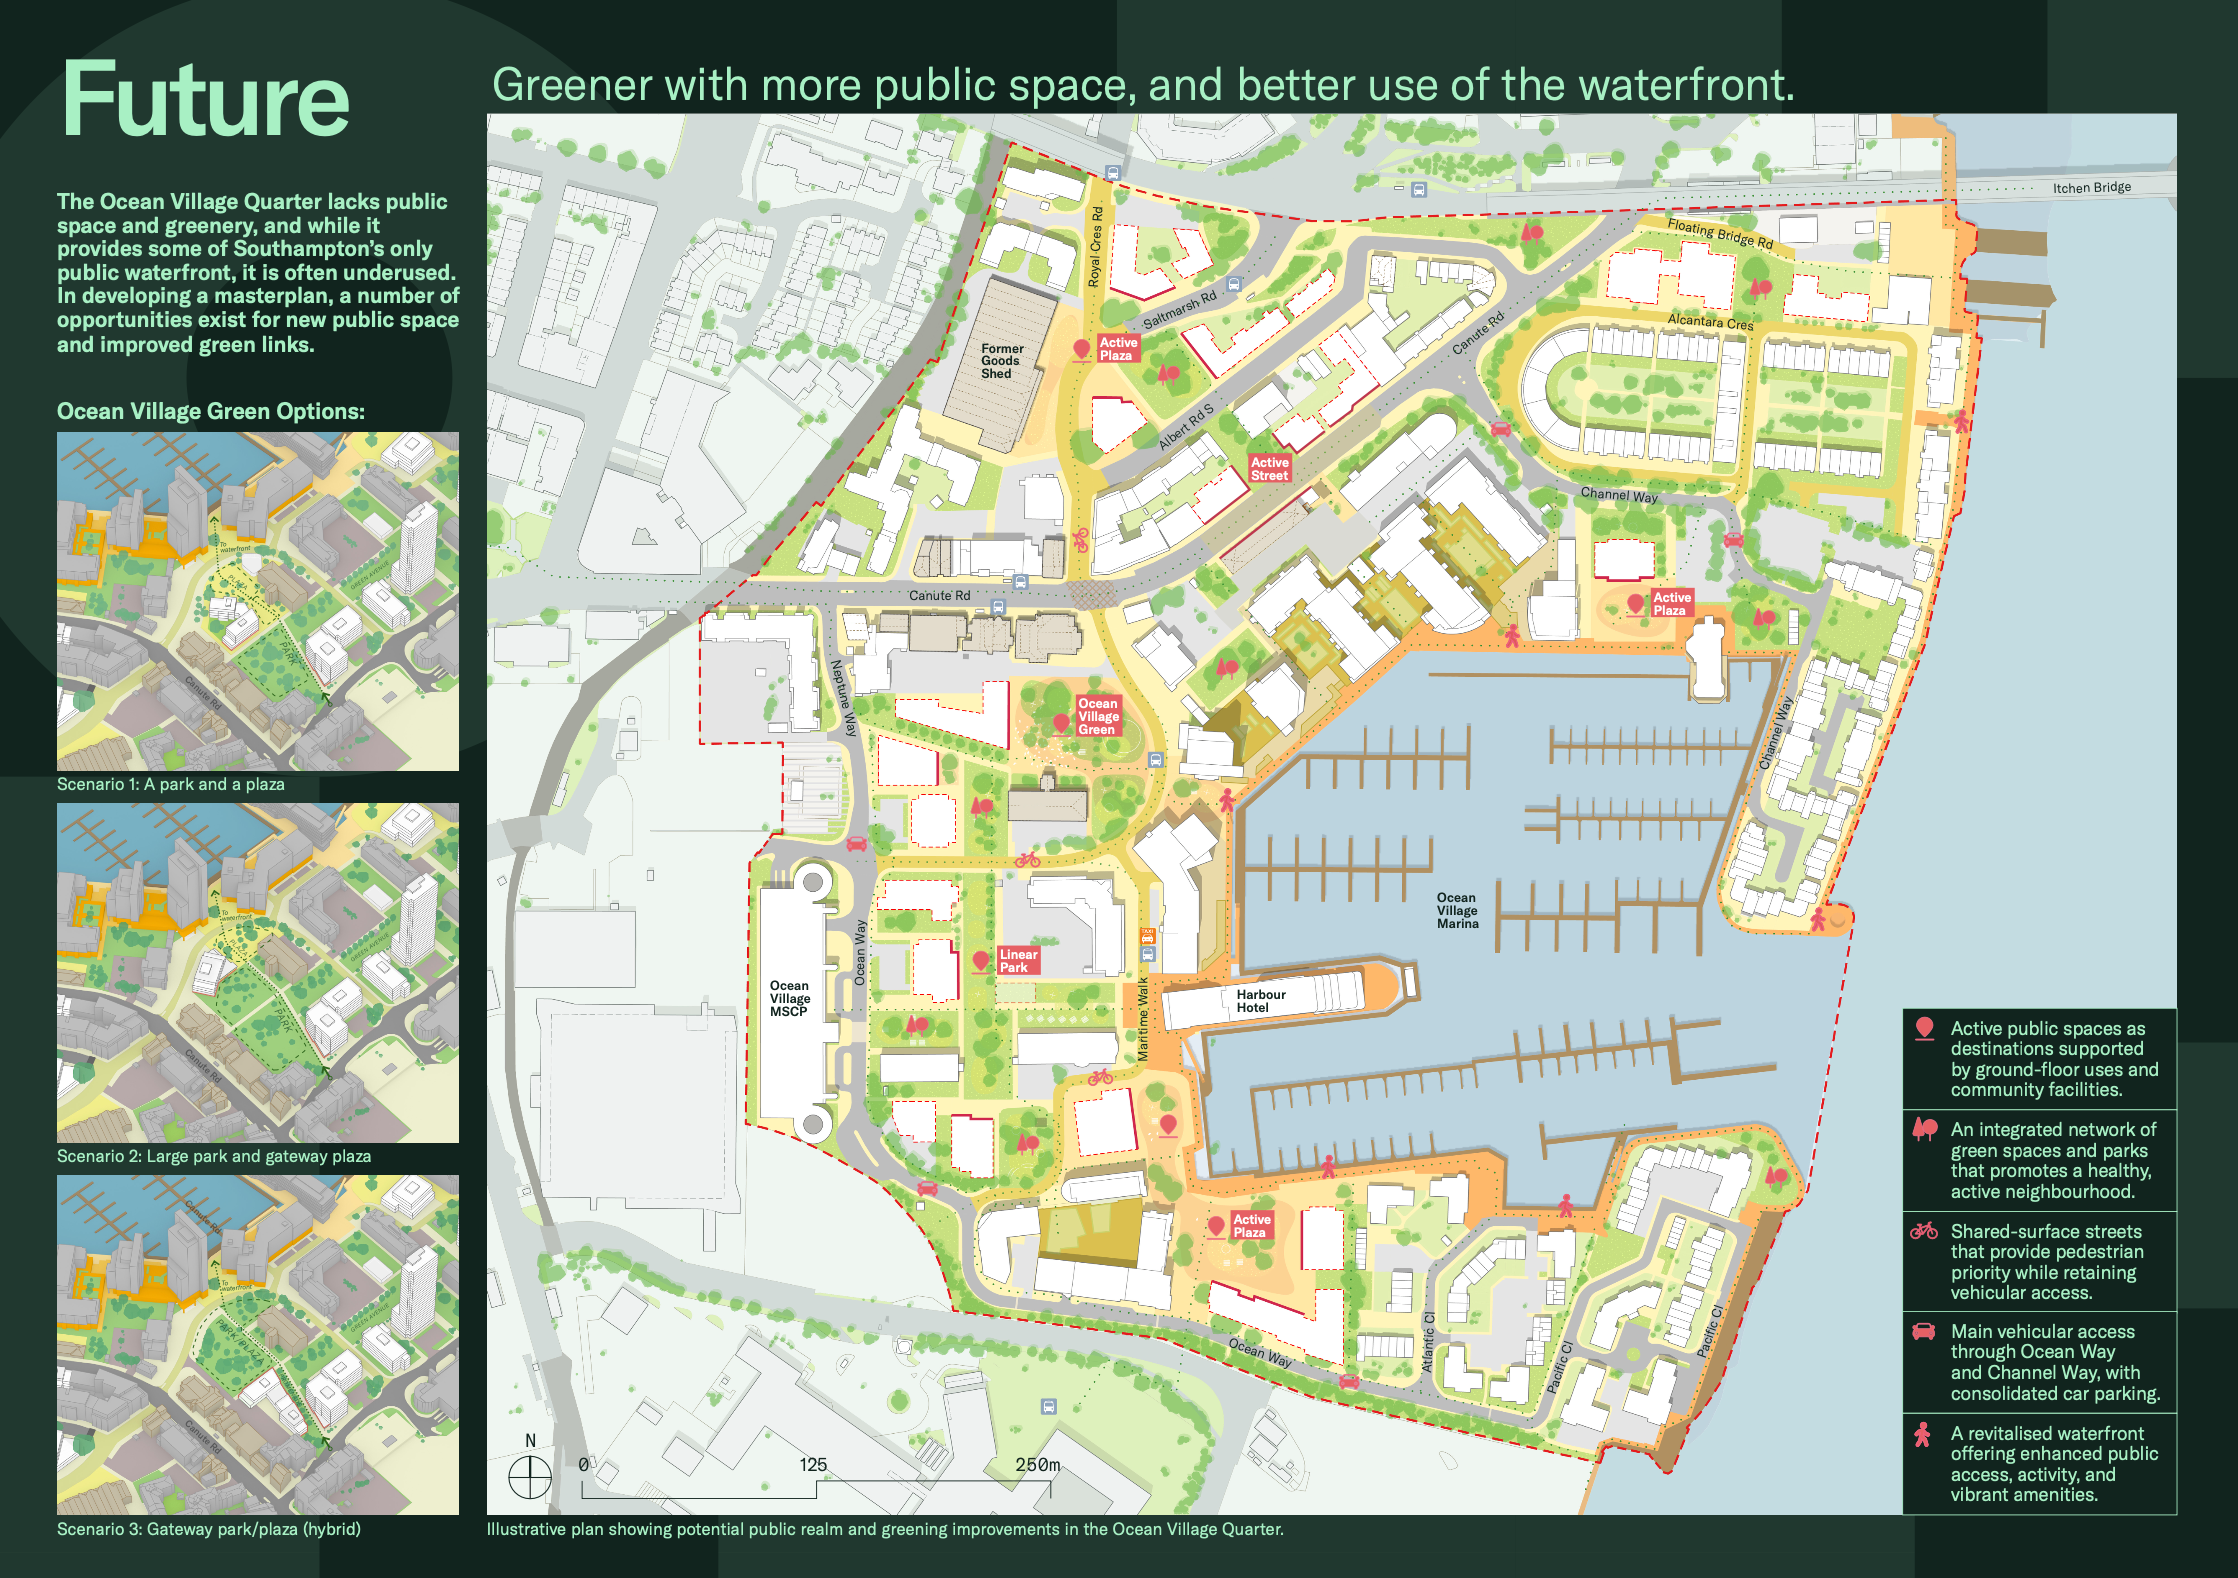2238x1578 pixels.
Task: Click the car icon in the legend
Action: tap(1924, 1332)
